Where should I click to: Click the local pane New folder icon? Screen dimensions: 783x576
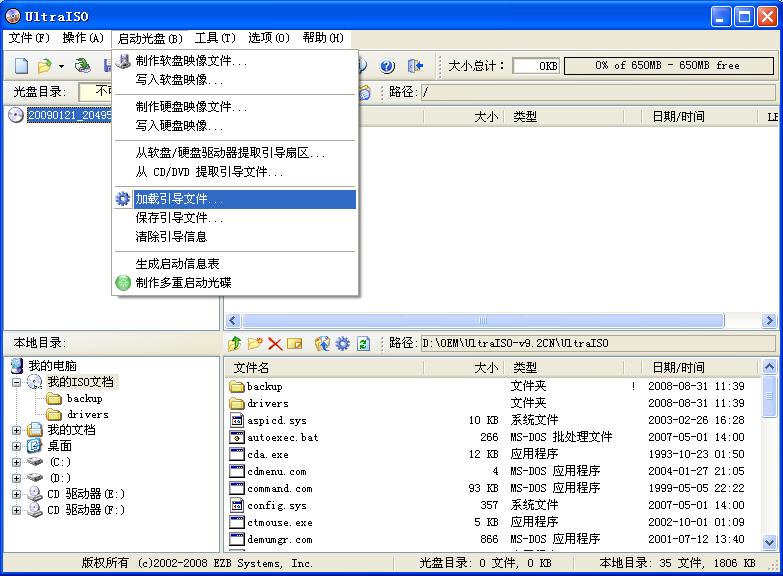255,344
